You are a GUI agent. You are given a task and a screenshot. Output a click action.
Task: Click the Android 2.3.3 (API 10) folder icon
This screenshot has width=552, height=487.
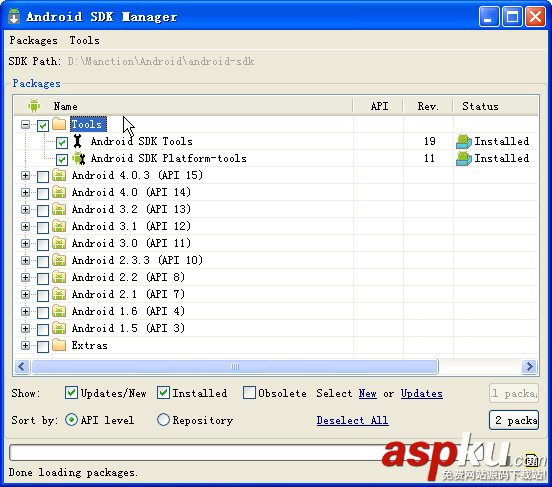[59, 260]
